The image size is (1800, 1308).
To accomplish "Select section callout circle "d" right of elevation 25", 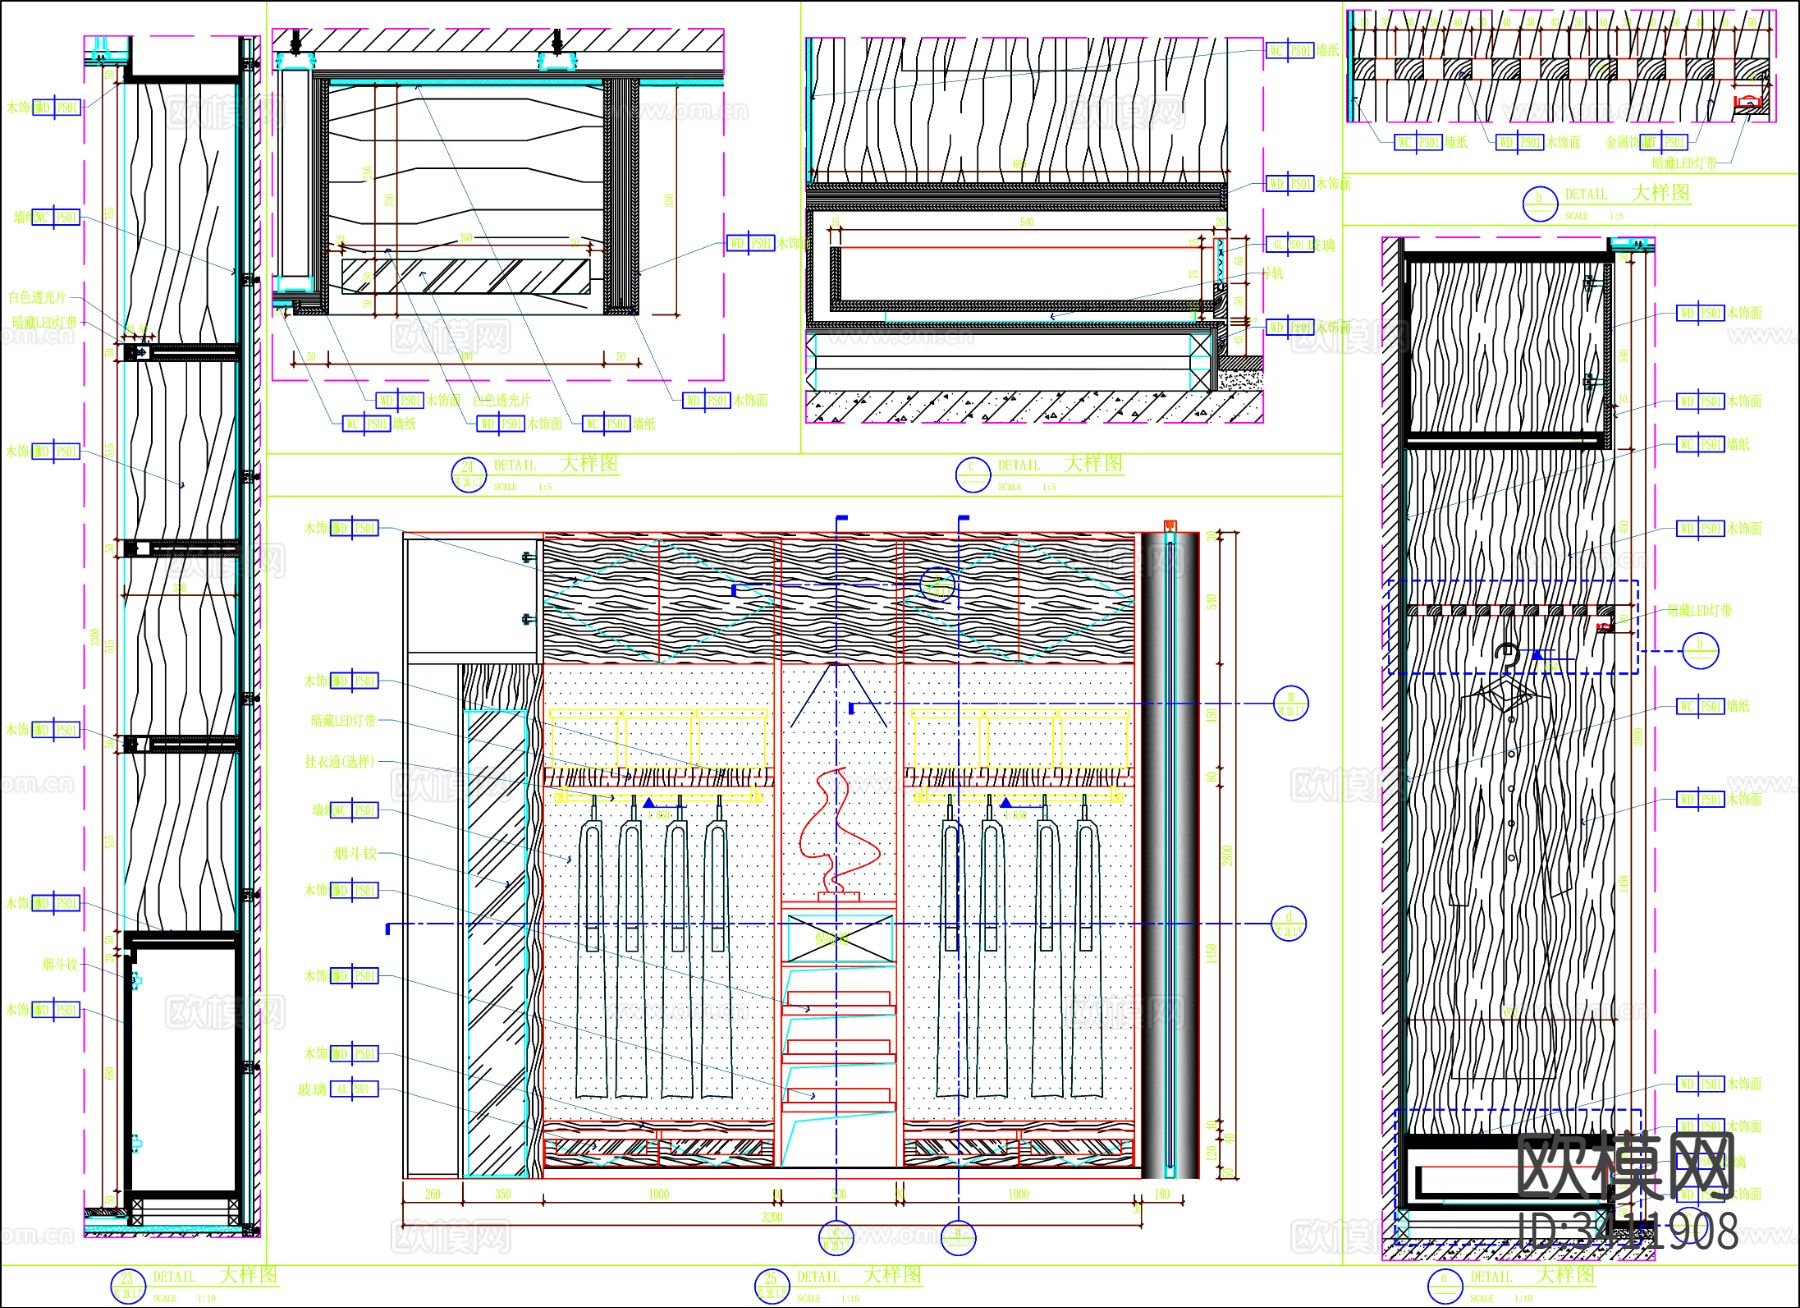I will tap(1289, 923).
